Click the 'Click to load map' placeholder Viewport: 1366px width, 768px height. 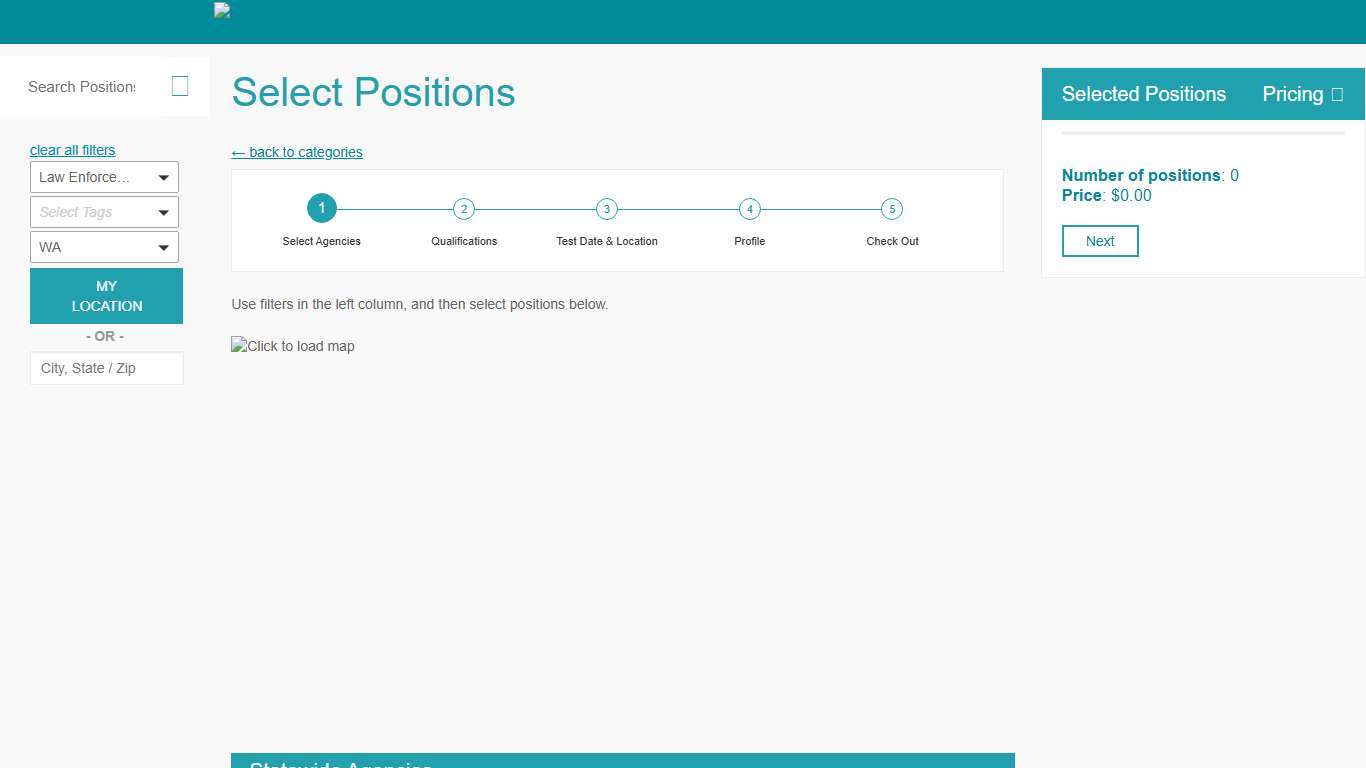tap(292, 346)
